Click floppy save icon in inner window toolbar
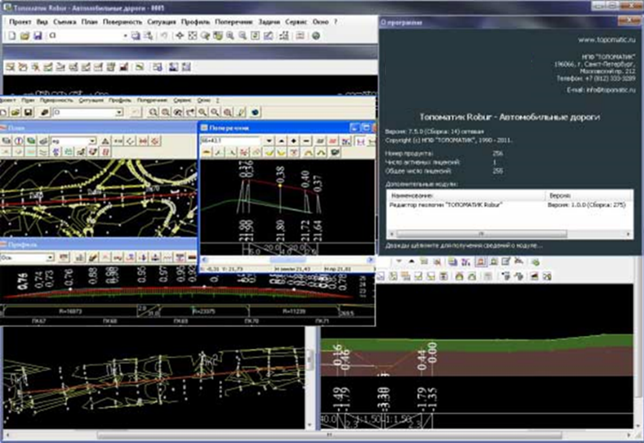Image resolution: width=644 pixels, height=443 pixels. [x=28, y=112]
